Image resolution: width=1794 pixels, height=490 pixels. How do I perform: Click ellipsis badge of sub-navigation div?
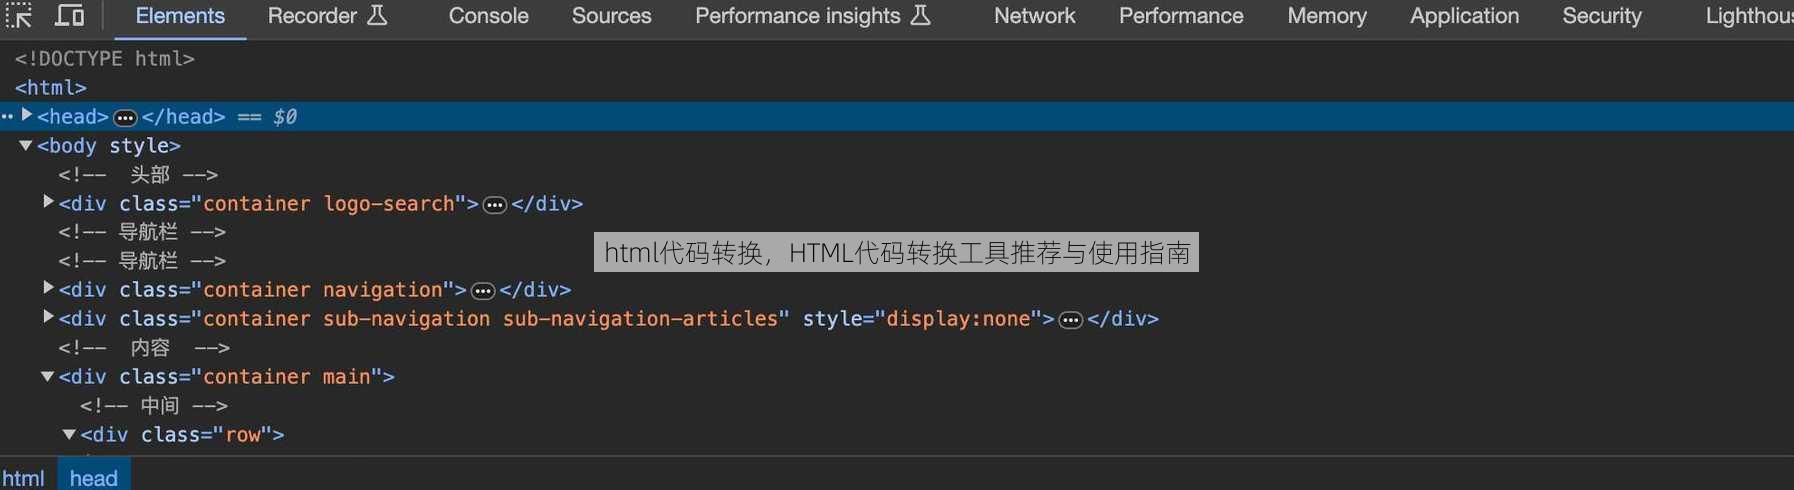click(1071, 320)
